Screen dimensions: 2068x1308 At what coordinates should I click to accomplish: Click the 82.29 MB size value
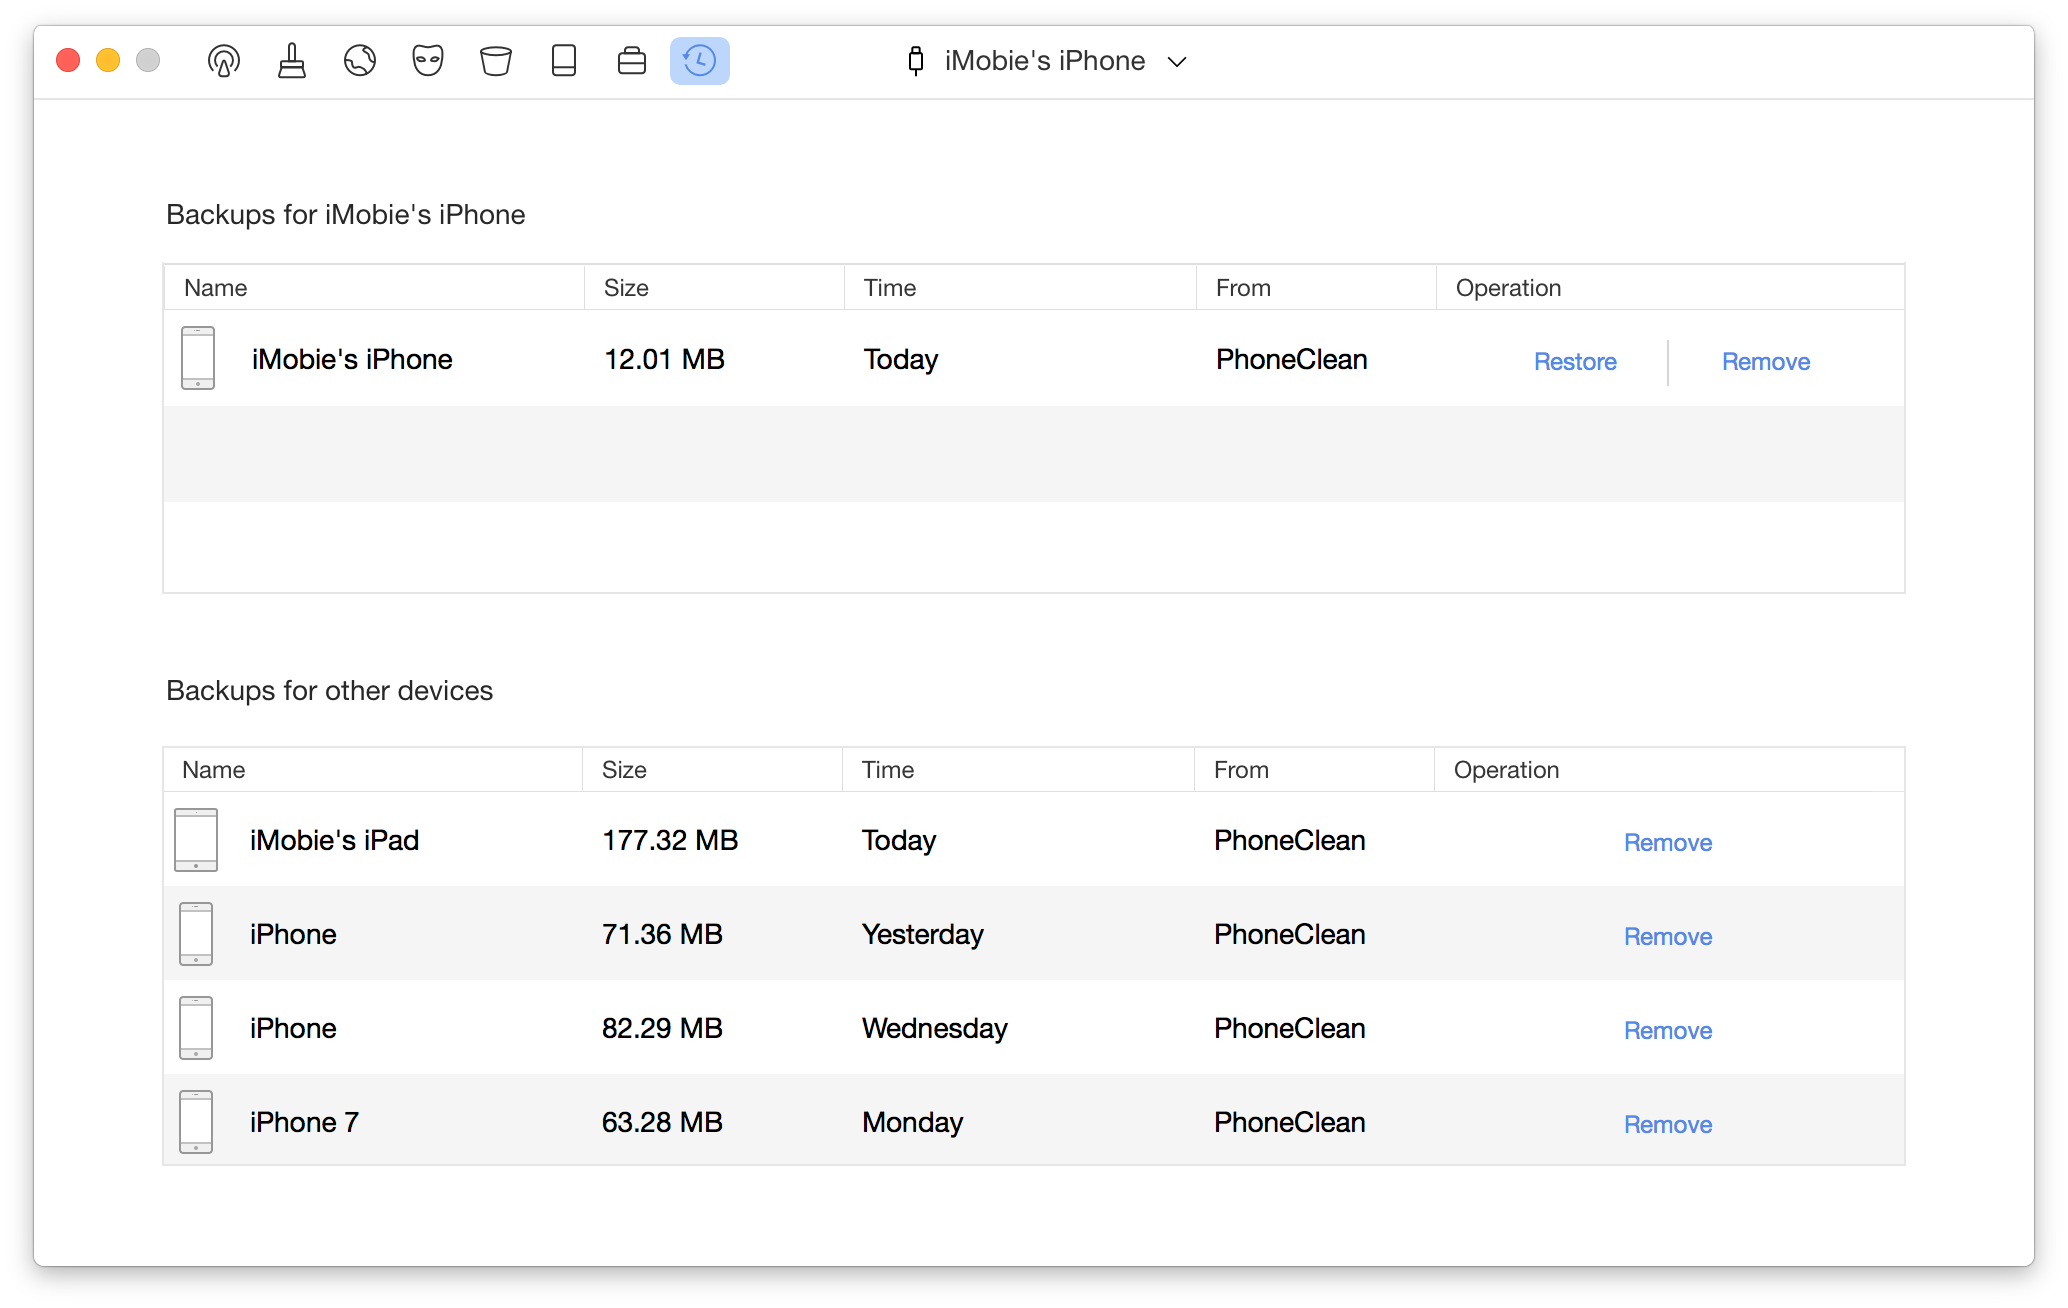[x=662, y=1028]
